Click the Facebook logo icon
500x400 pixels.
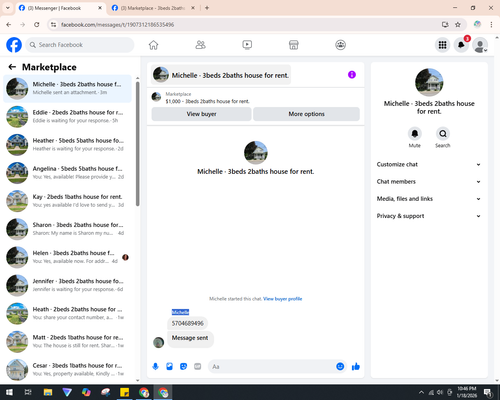point(14,45)
